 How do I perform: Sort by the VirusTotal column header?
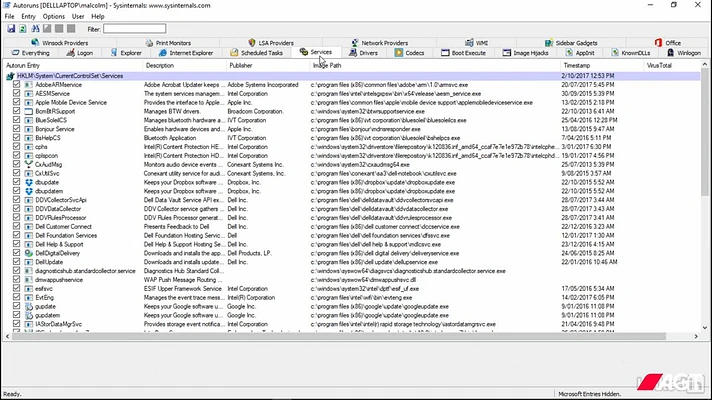pyautogui.click(x=672, y=65)
